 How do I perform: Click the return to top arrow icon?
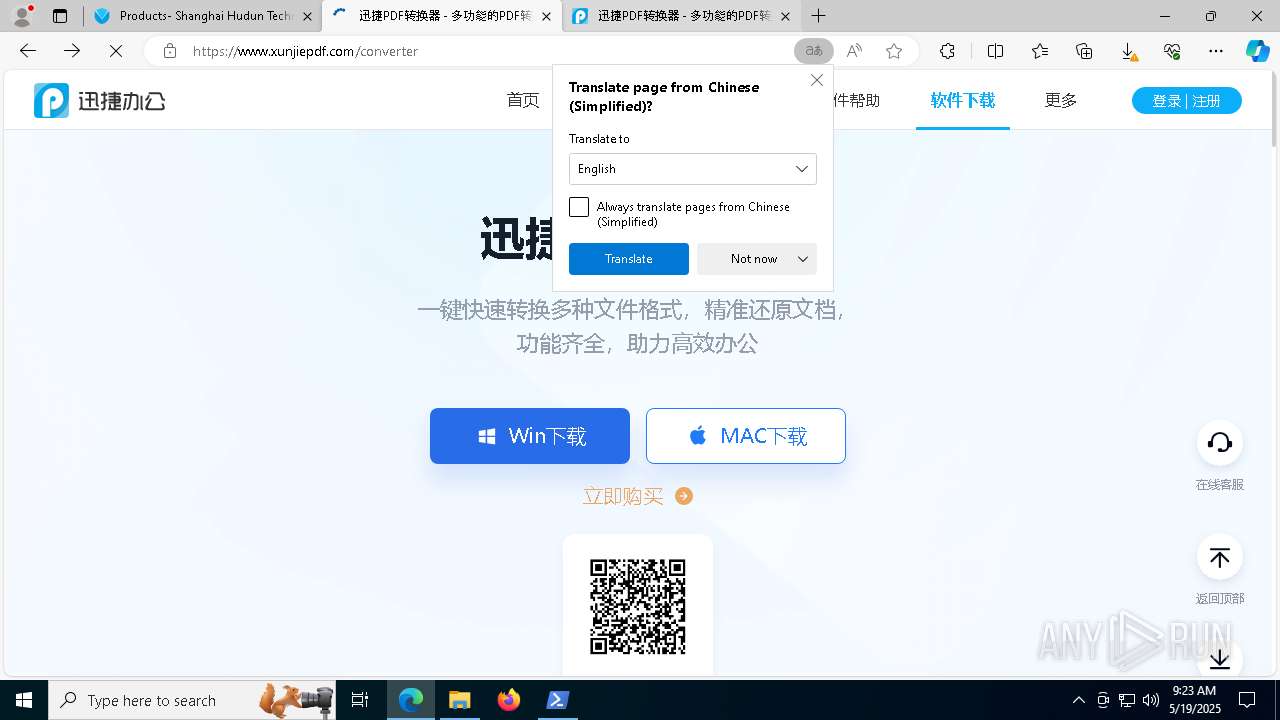click(x=1220, y=557)
